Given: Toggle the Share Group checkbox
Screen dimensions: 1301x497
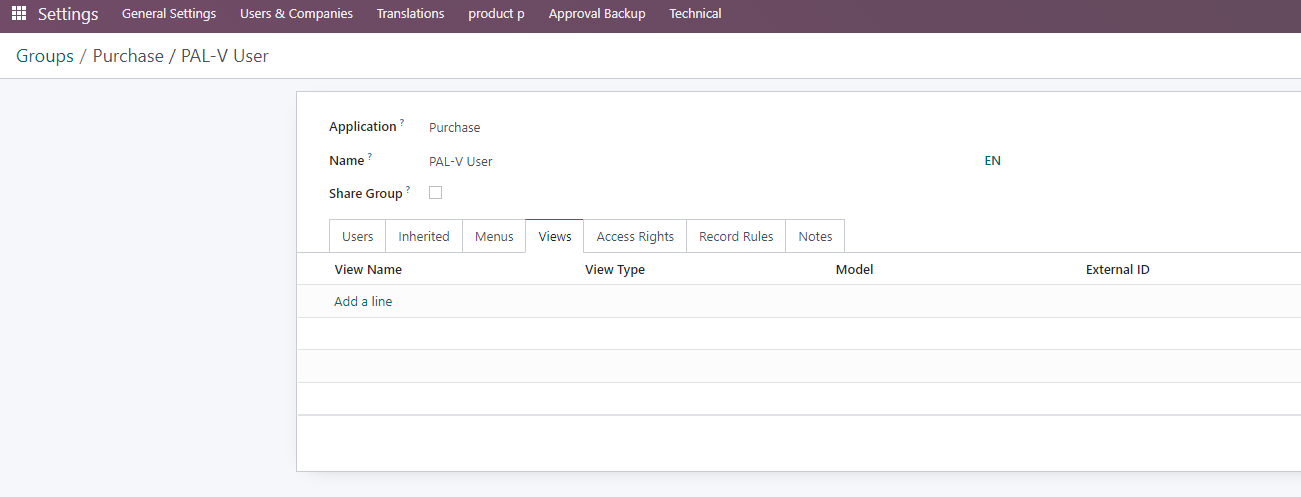Looking at the screenshot, I should 435,192.
